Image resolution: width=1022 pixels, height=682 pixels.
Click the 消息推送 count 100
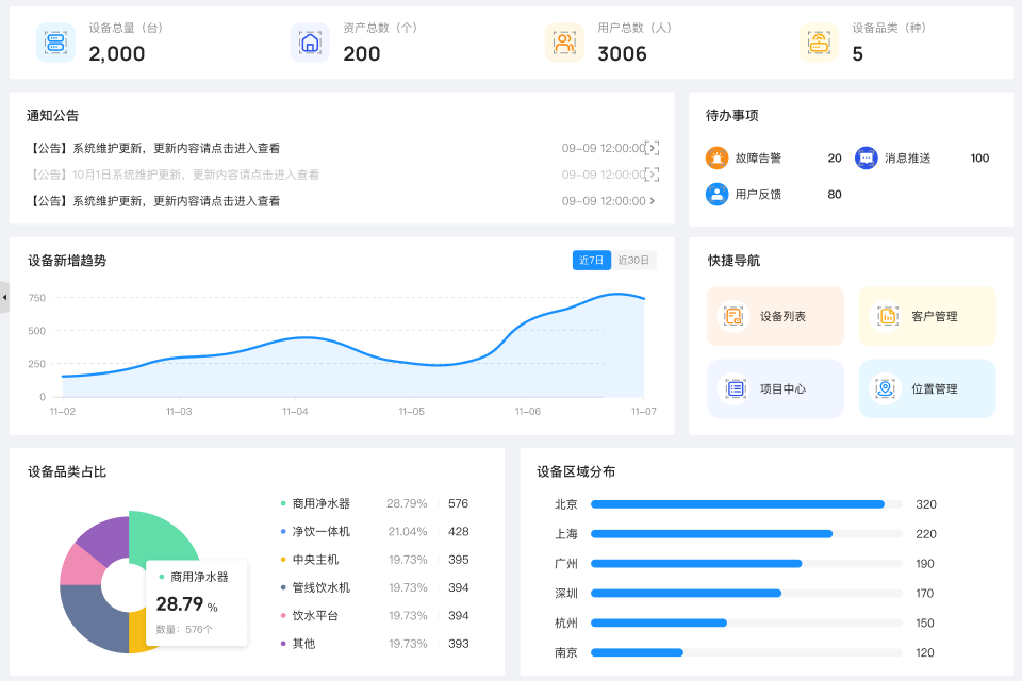[980, 158]
